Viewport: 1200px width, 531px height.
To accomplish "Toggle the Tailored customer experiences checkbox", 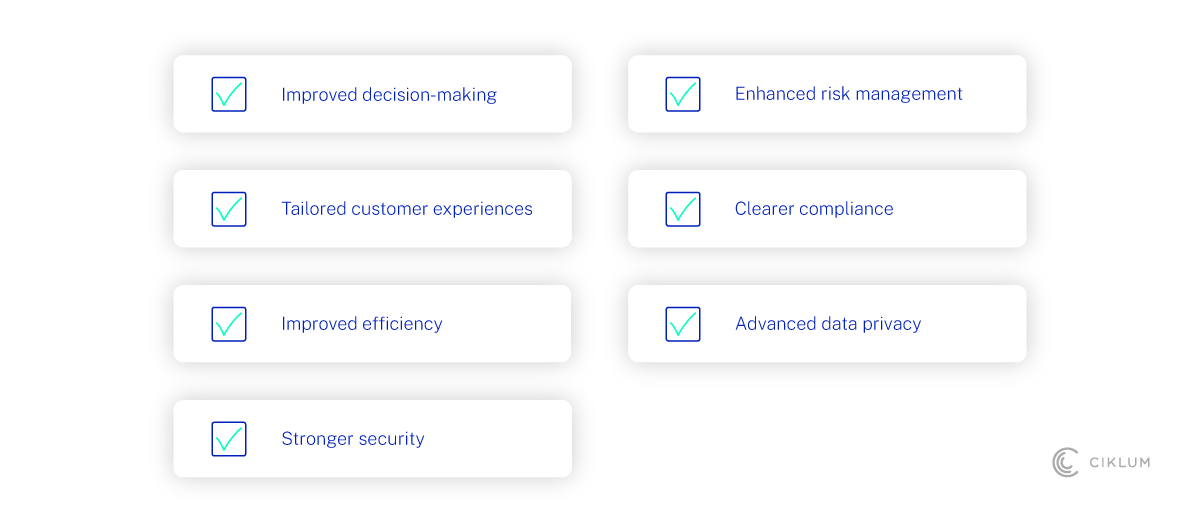I will pyautogui.click(x=229, y=209).
